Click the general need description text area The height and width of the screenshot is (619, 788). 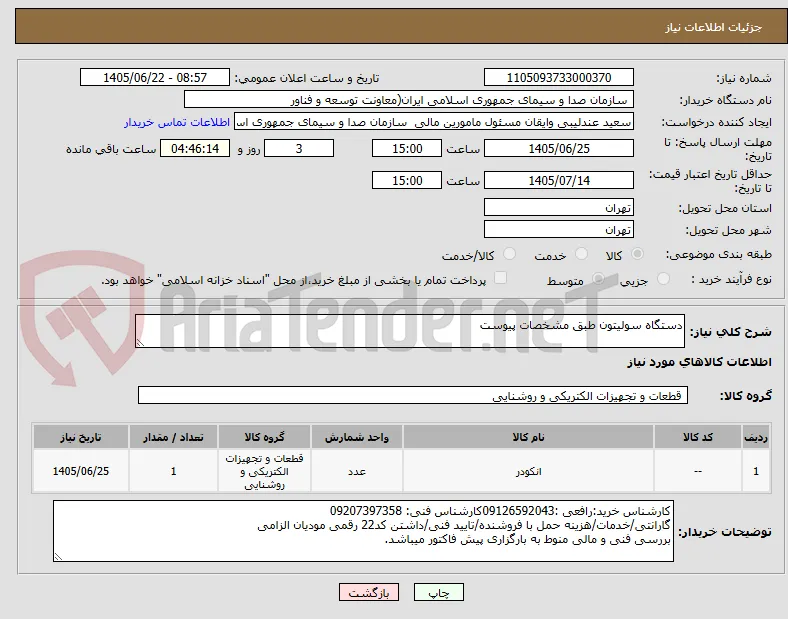(x=410, y=331)
